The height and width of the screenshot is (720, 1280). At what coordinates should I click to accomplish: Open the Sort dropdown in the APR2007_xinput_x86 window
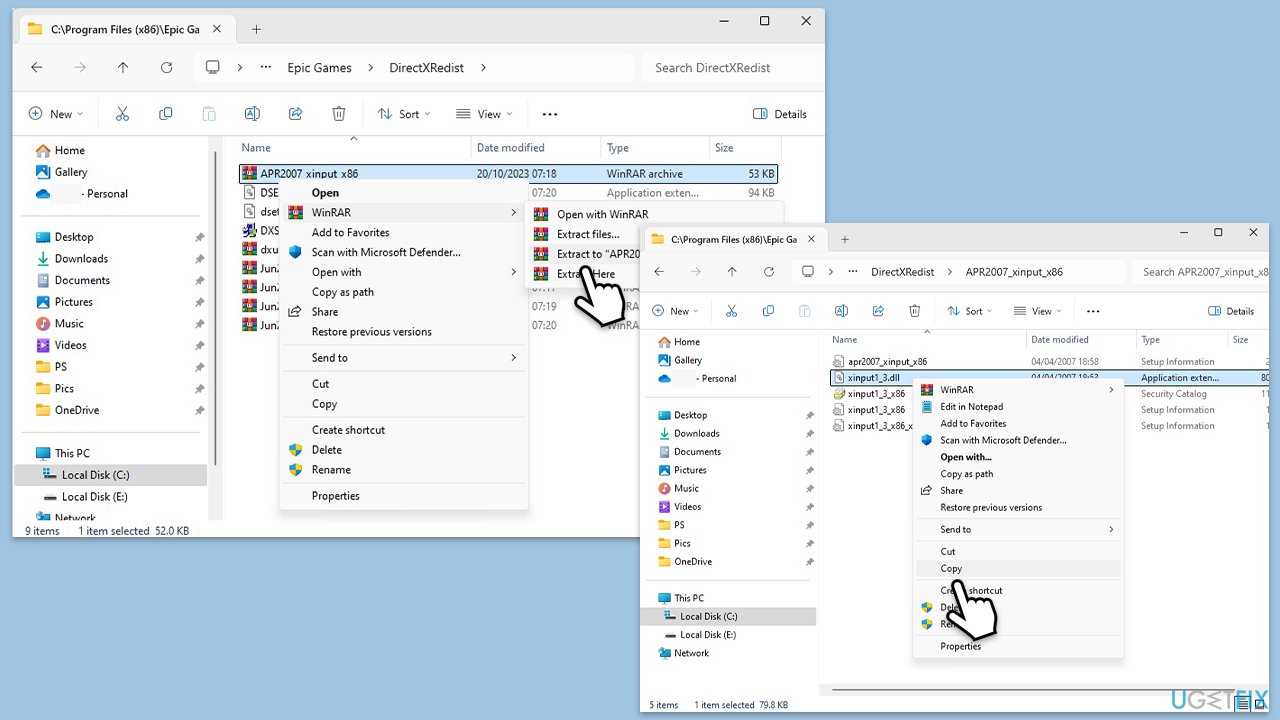(x=969, y=311)
